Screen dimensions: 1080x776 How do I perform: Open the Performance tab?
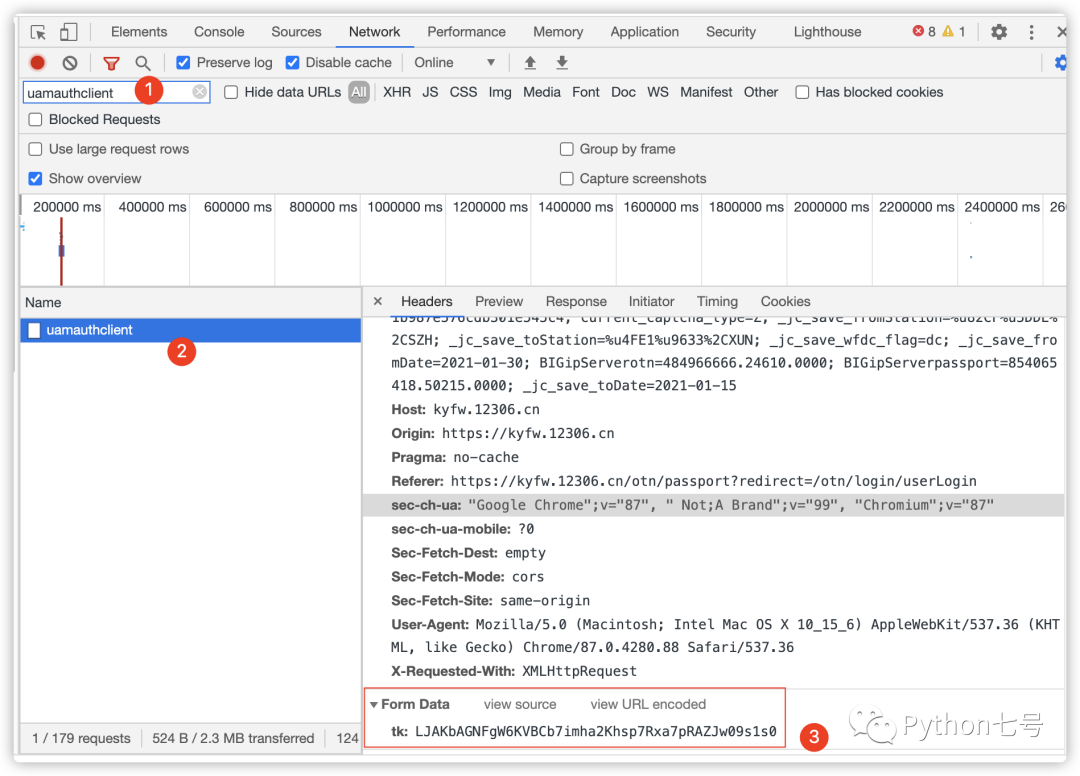[x=466, y=32]
